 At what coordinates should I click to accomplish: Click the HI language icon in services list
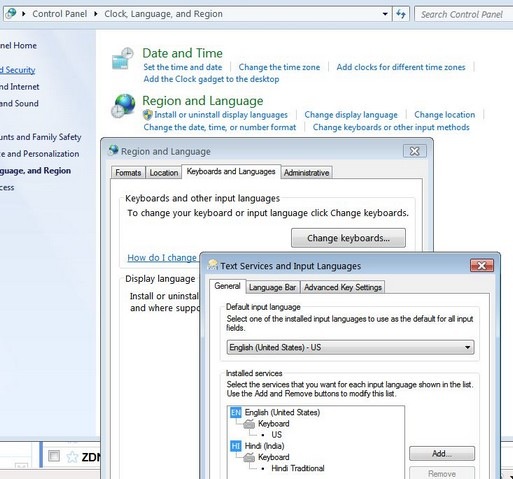[x=236, y=446]
